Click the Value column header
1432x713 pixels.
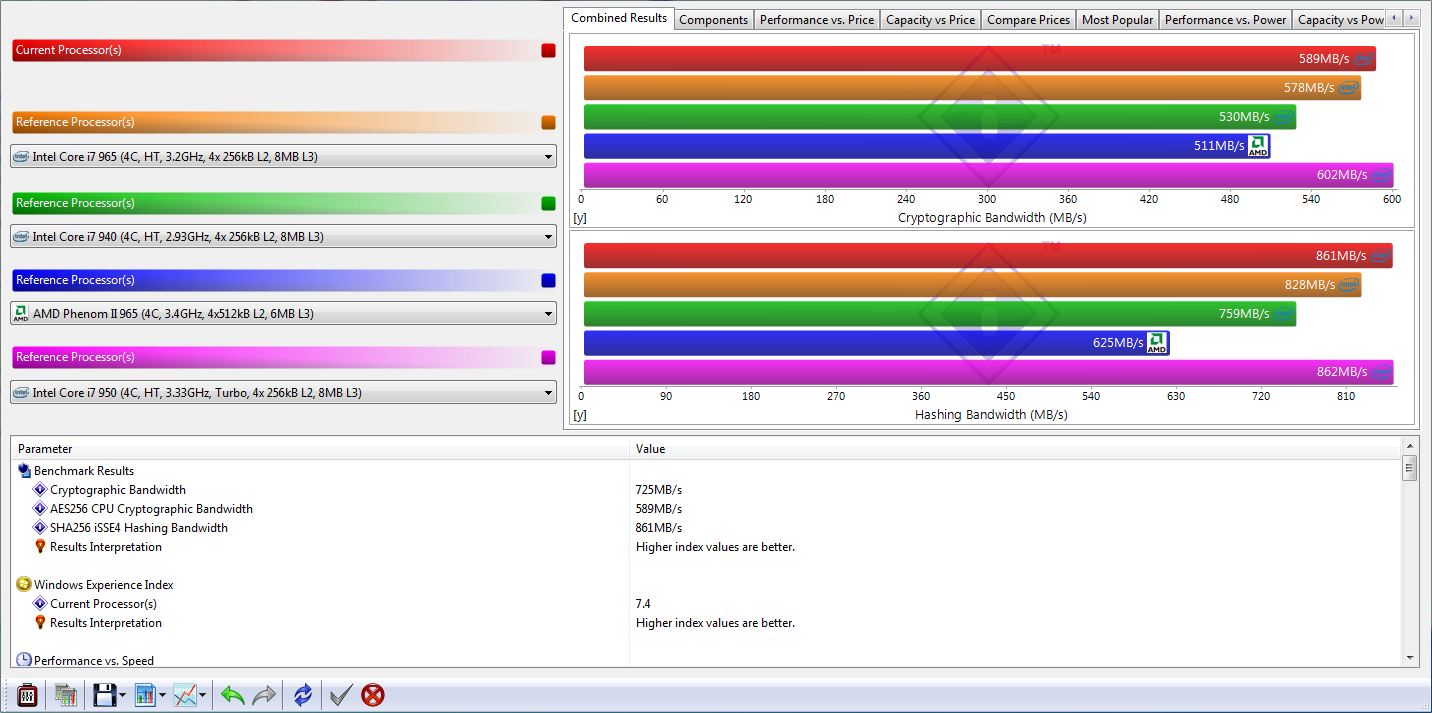coord(1015,449)
